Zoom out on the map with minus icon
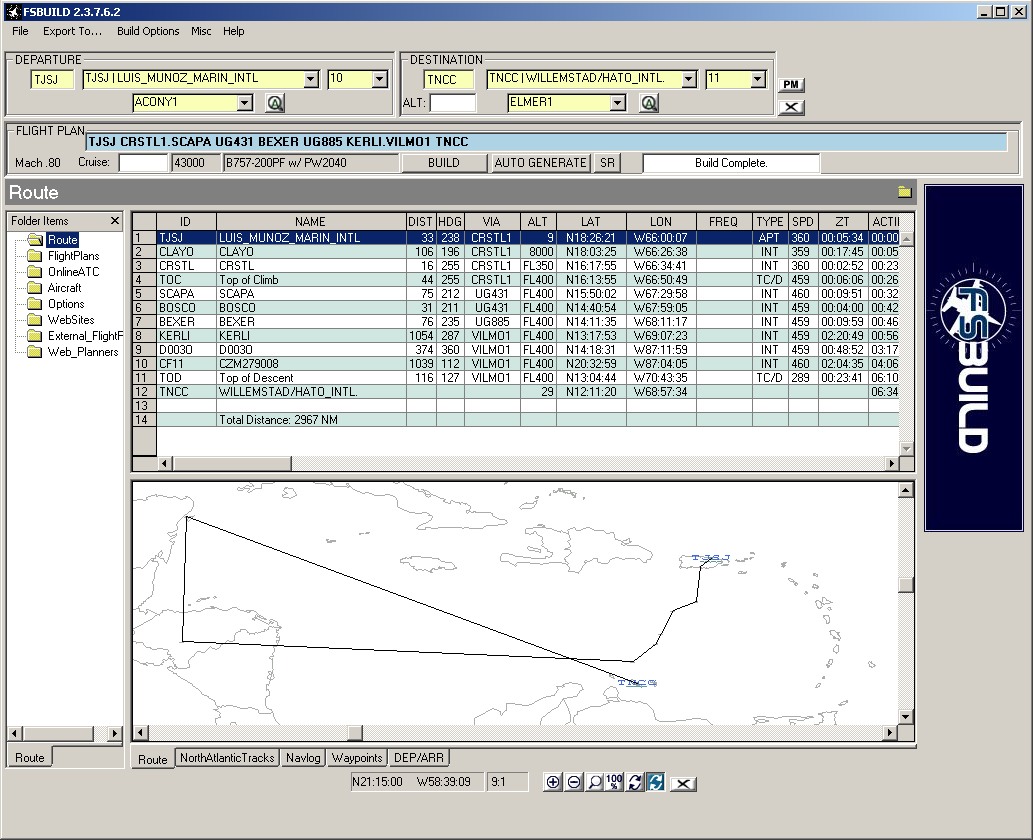 (x=574, y=782)
